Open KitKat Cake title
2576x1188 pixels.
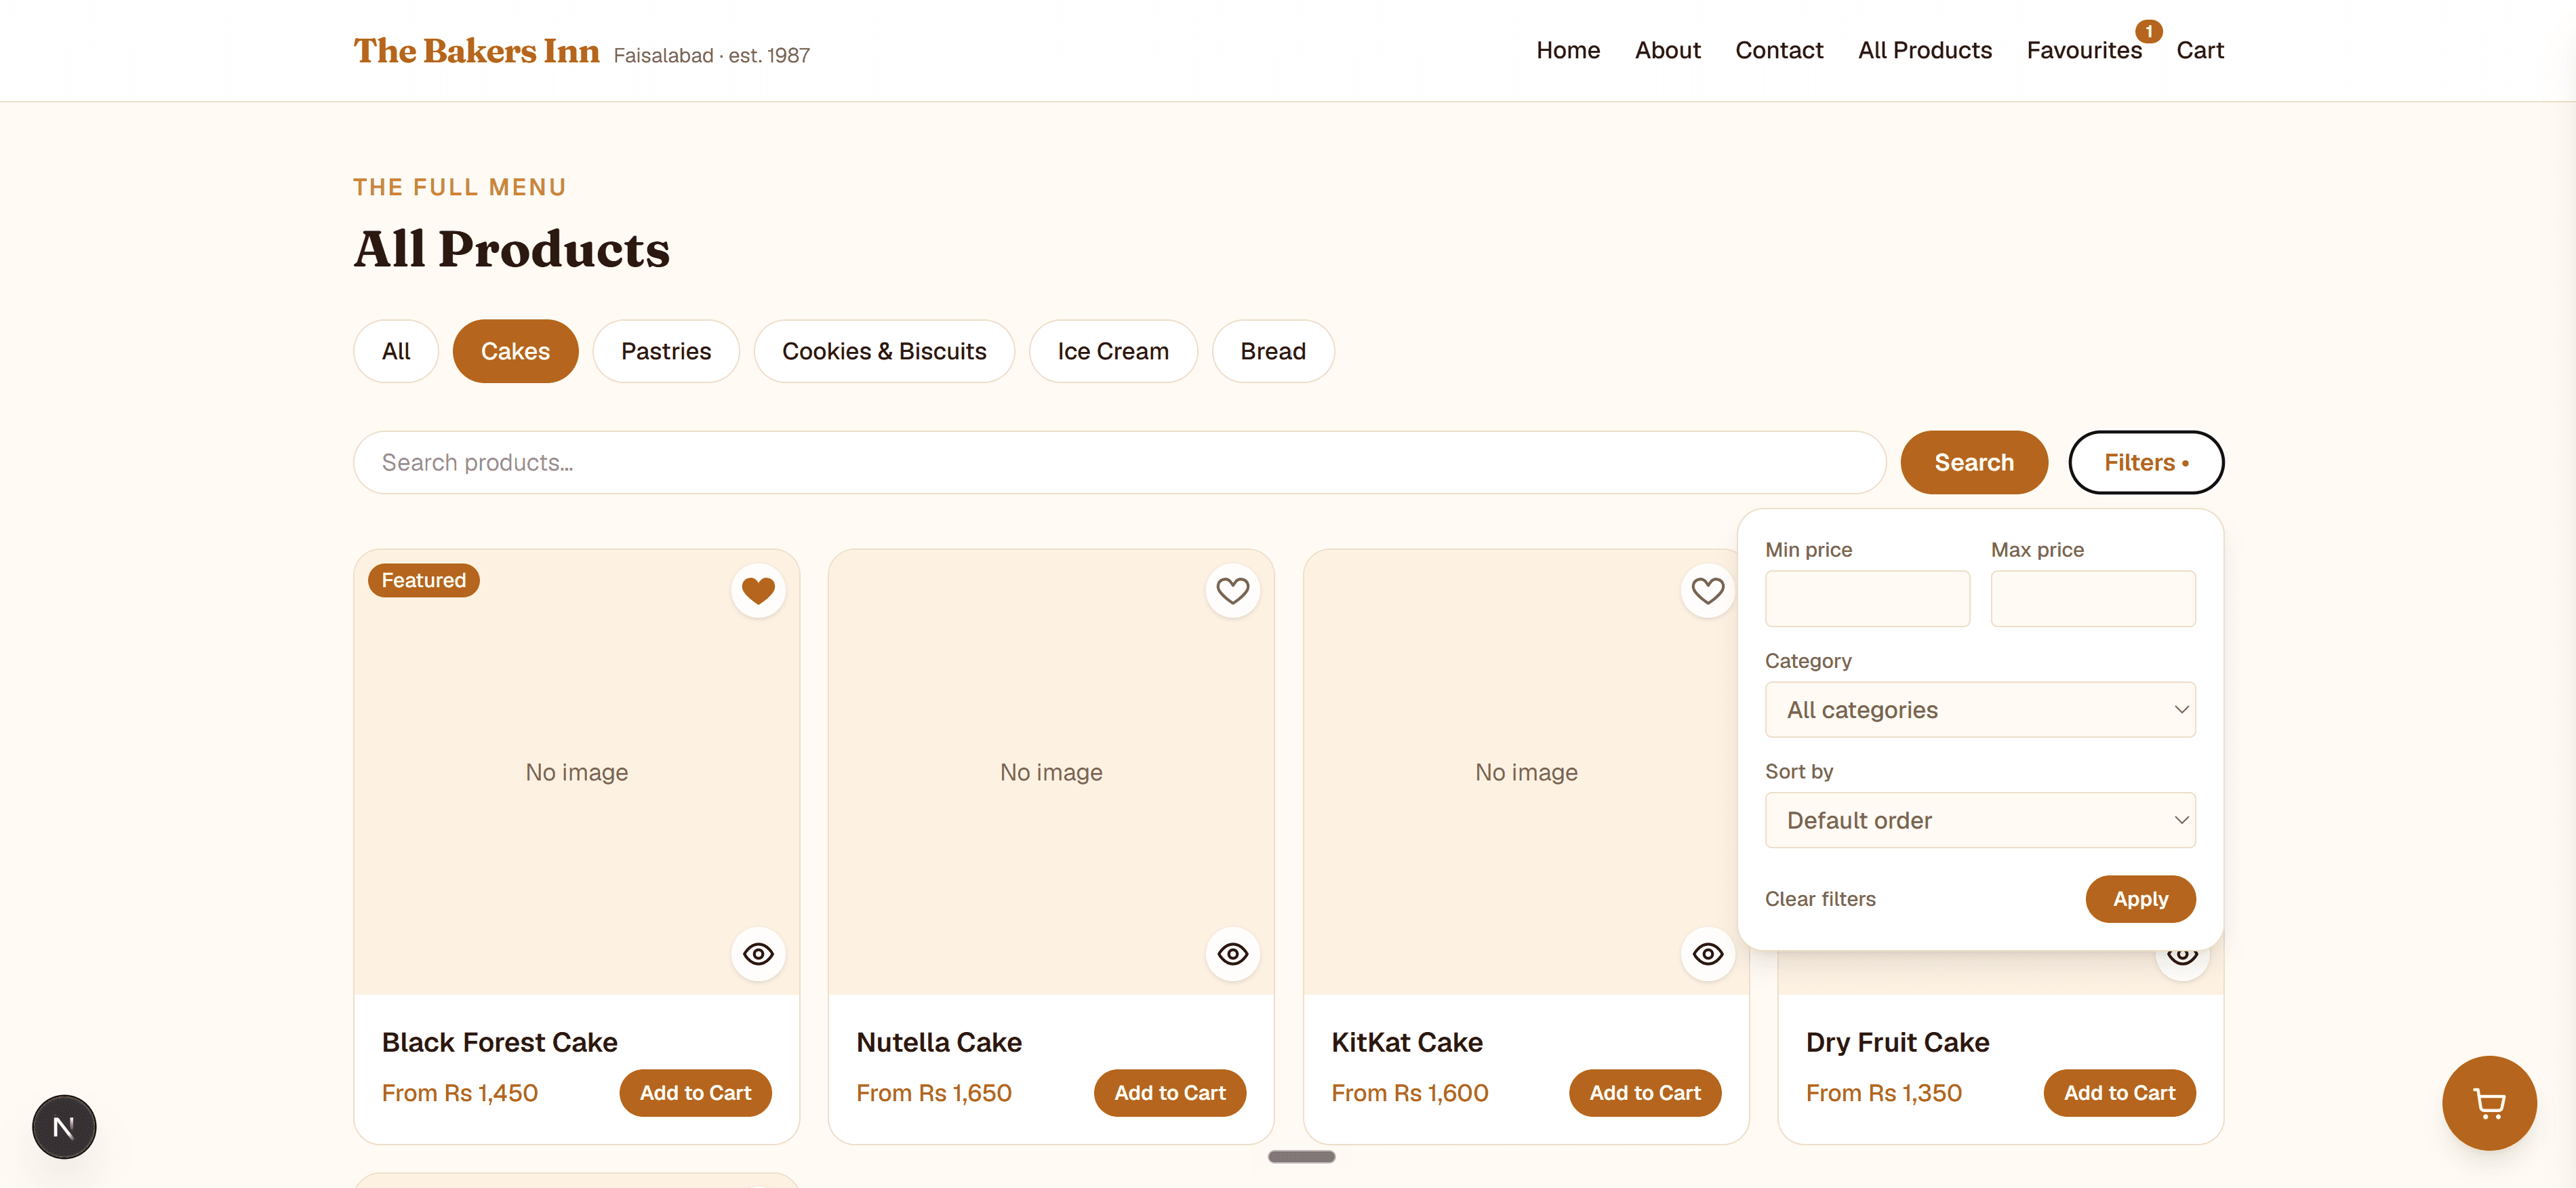click(x=1406, y=1042)
